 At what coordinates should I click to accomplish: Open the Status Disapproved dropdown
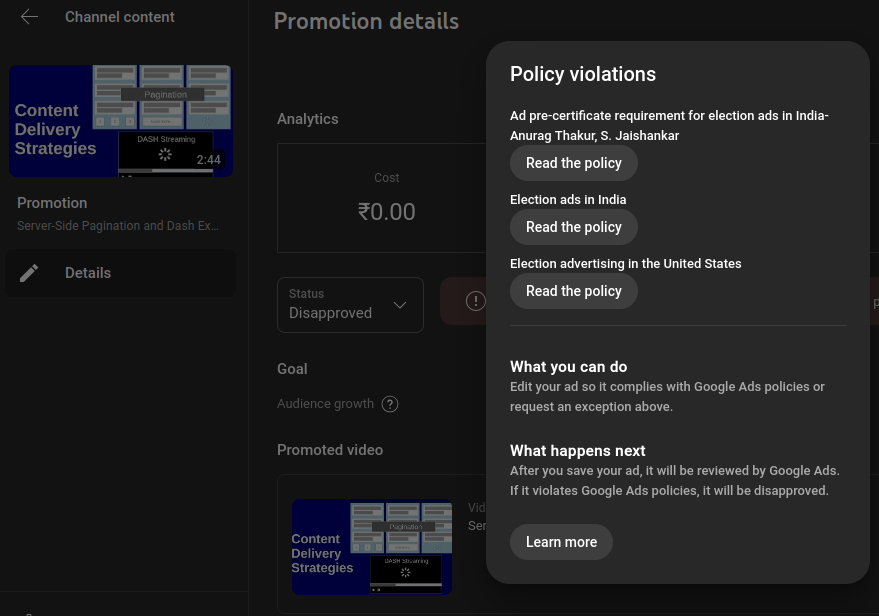[x=350, y=305]
